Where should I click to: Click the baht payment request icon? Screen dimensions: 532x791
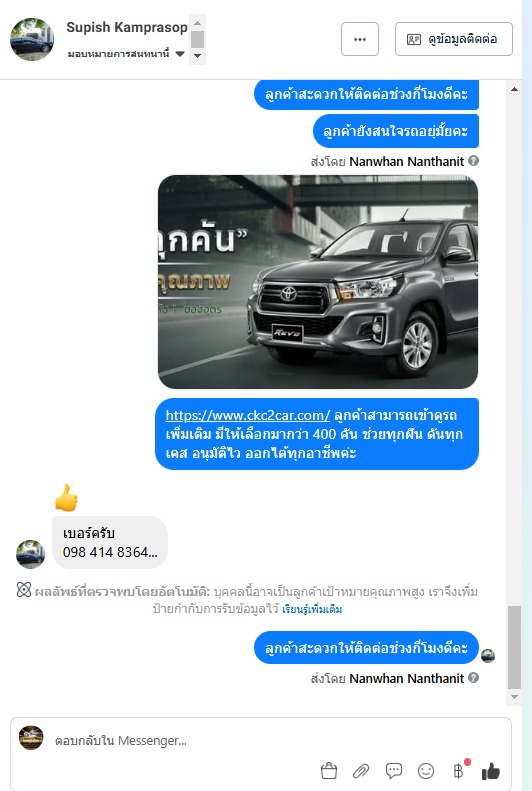(458, 770)
